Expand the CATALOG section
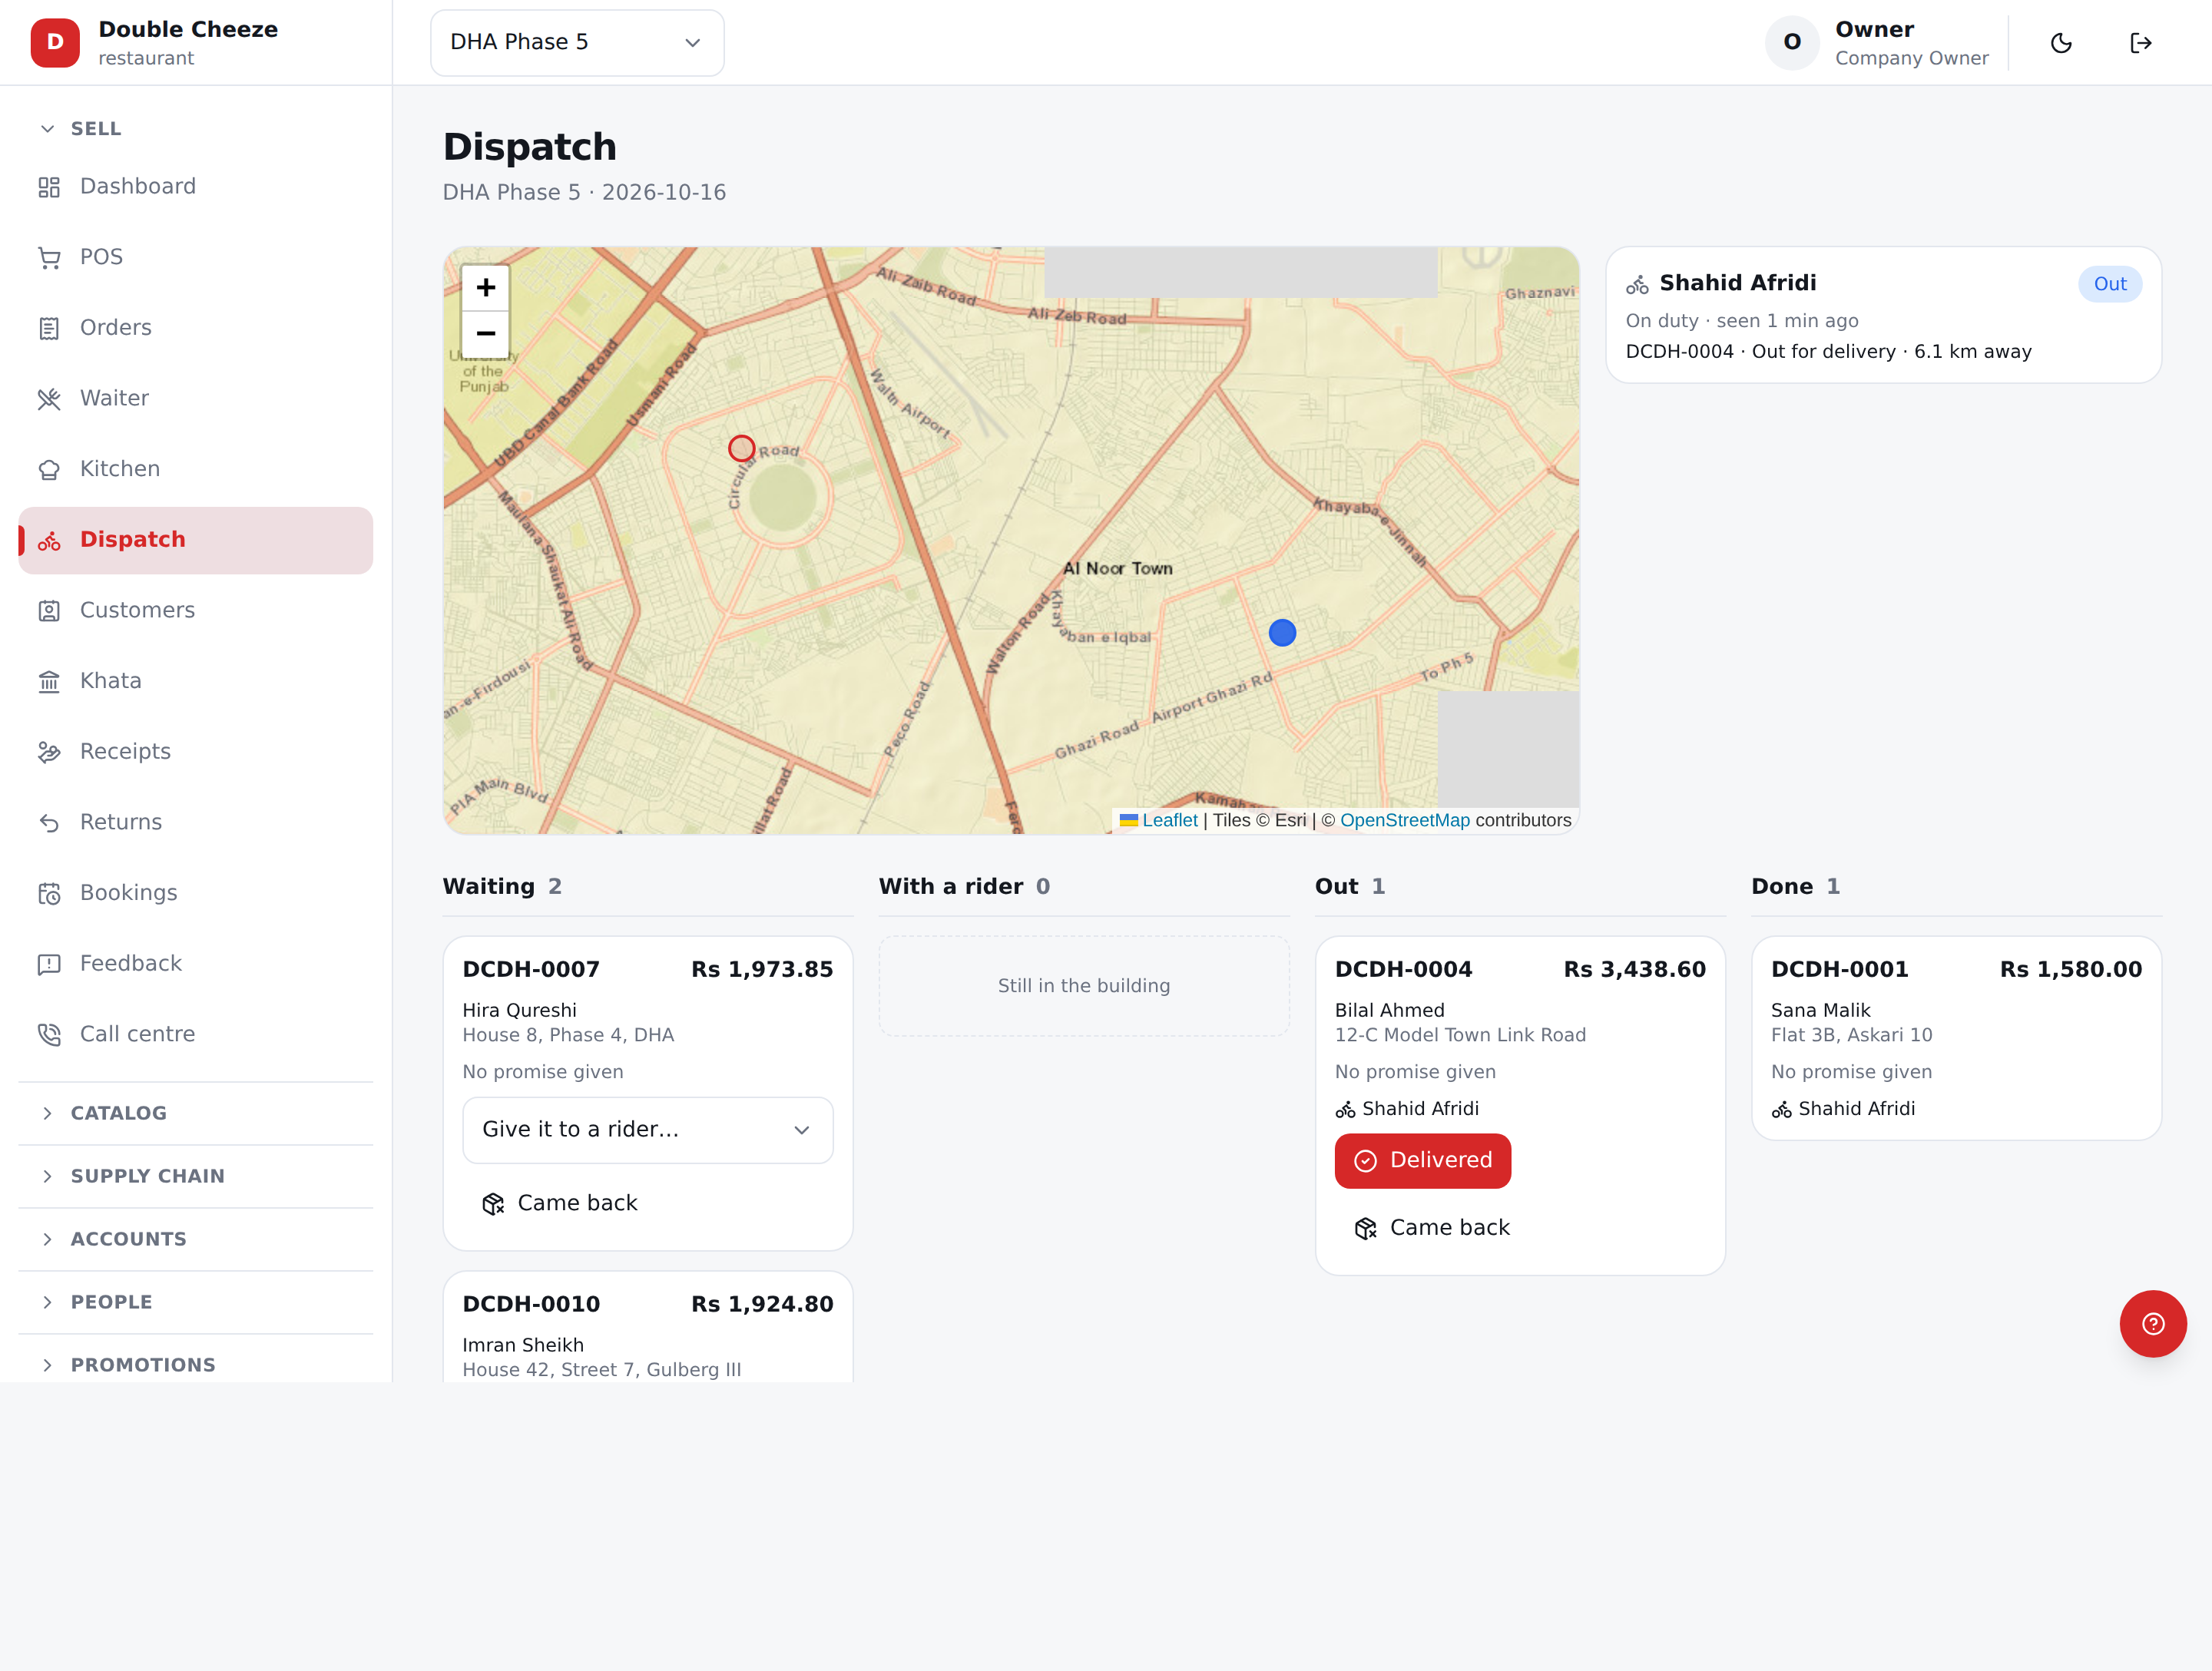This screenshot has width=2212, height=1671. coord(195,1113)
